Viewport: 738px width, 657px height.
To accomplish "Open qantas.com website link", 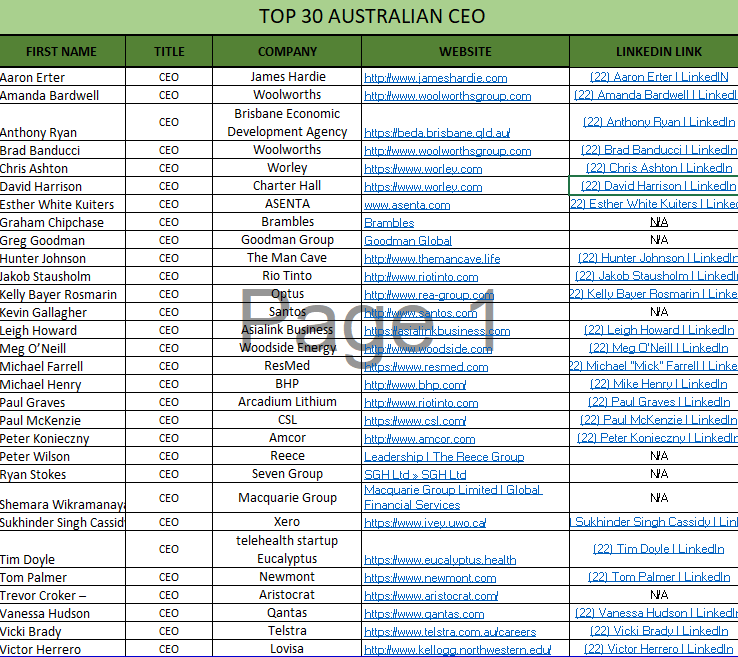I will [x=424, y=614].
